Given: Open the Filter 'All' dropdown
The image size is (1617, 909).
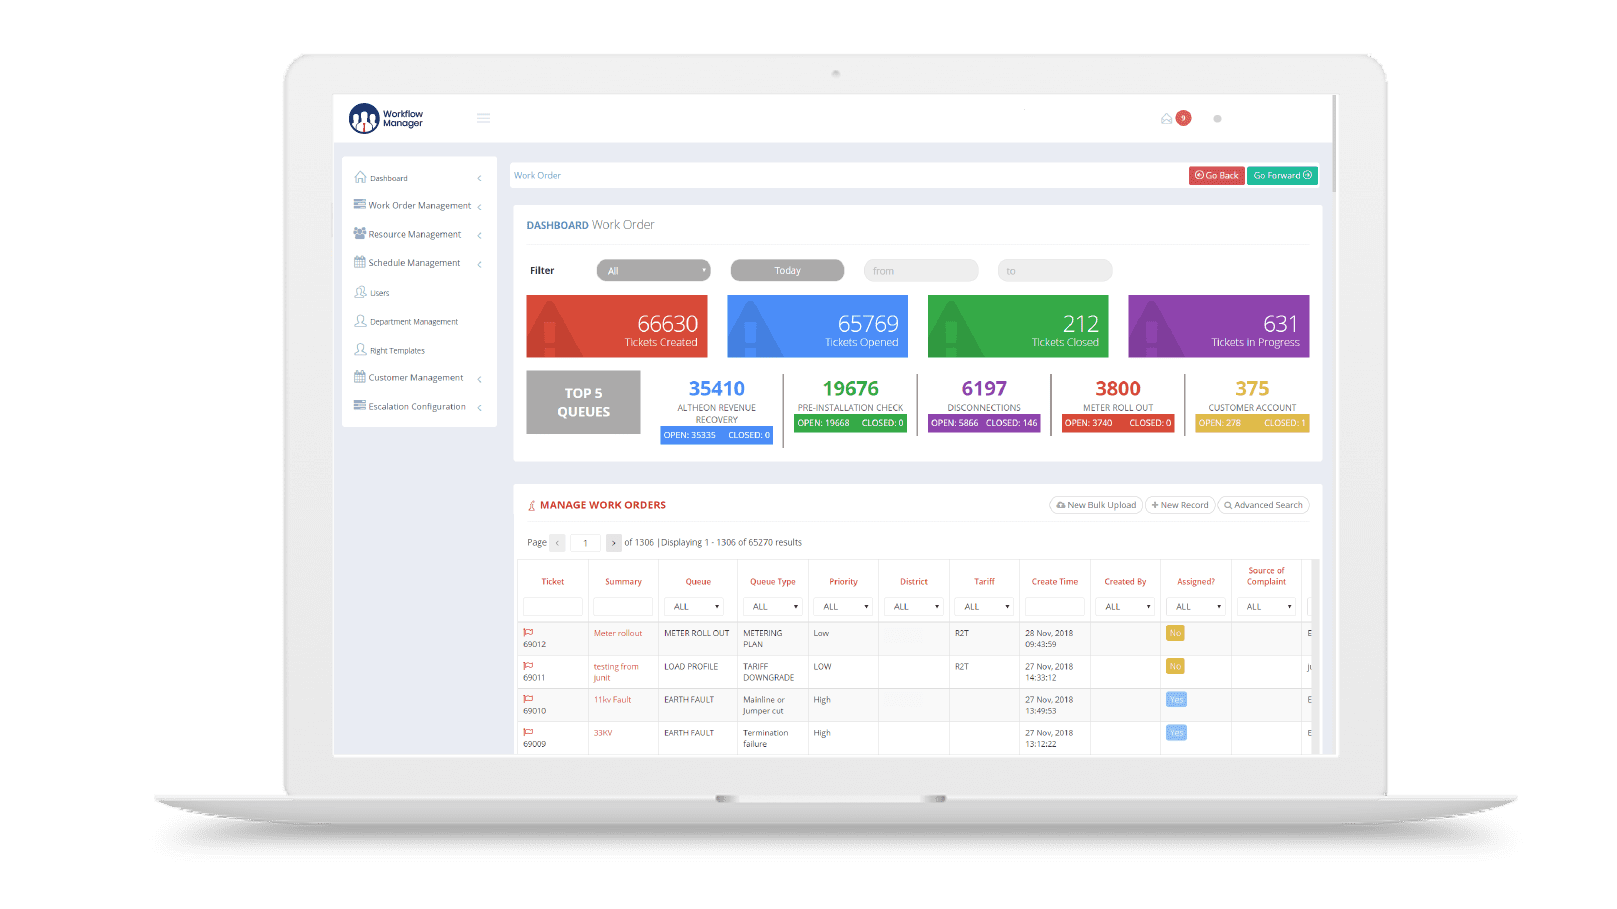Looking at the screenshot, I should (x=653, y=270).
